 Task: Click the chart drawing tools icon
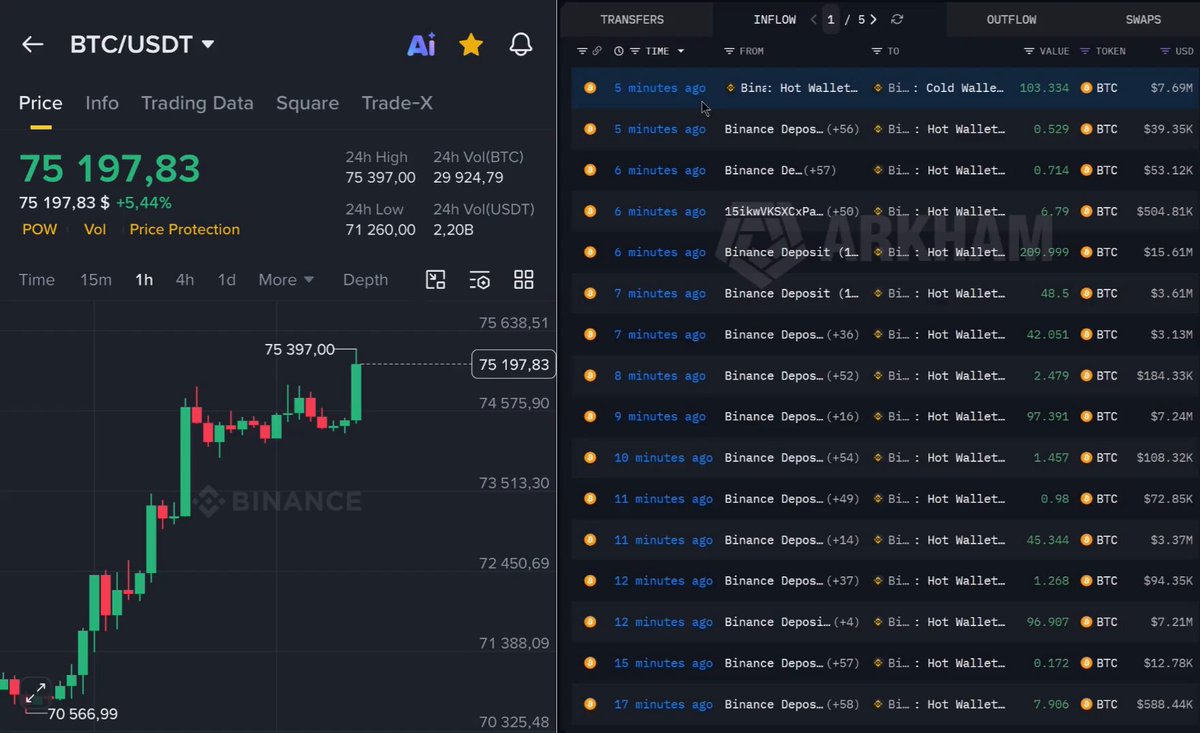pyautogui.click(x=436, y=280)
